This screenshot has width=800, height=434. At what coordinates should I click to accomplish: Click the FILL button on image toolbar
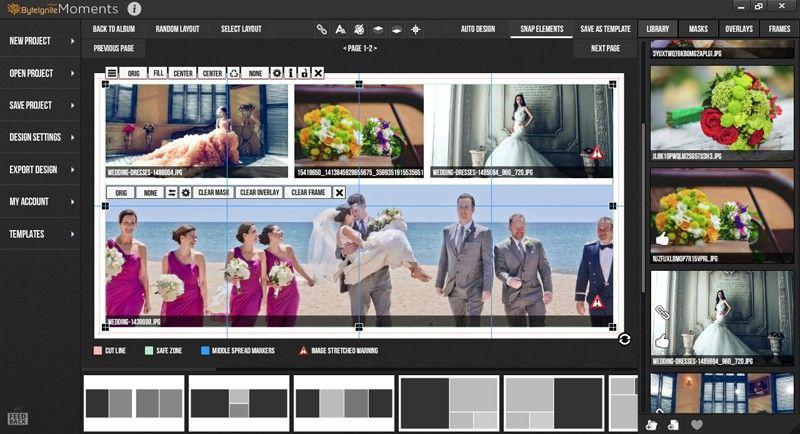tap(158, 73)
